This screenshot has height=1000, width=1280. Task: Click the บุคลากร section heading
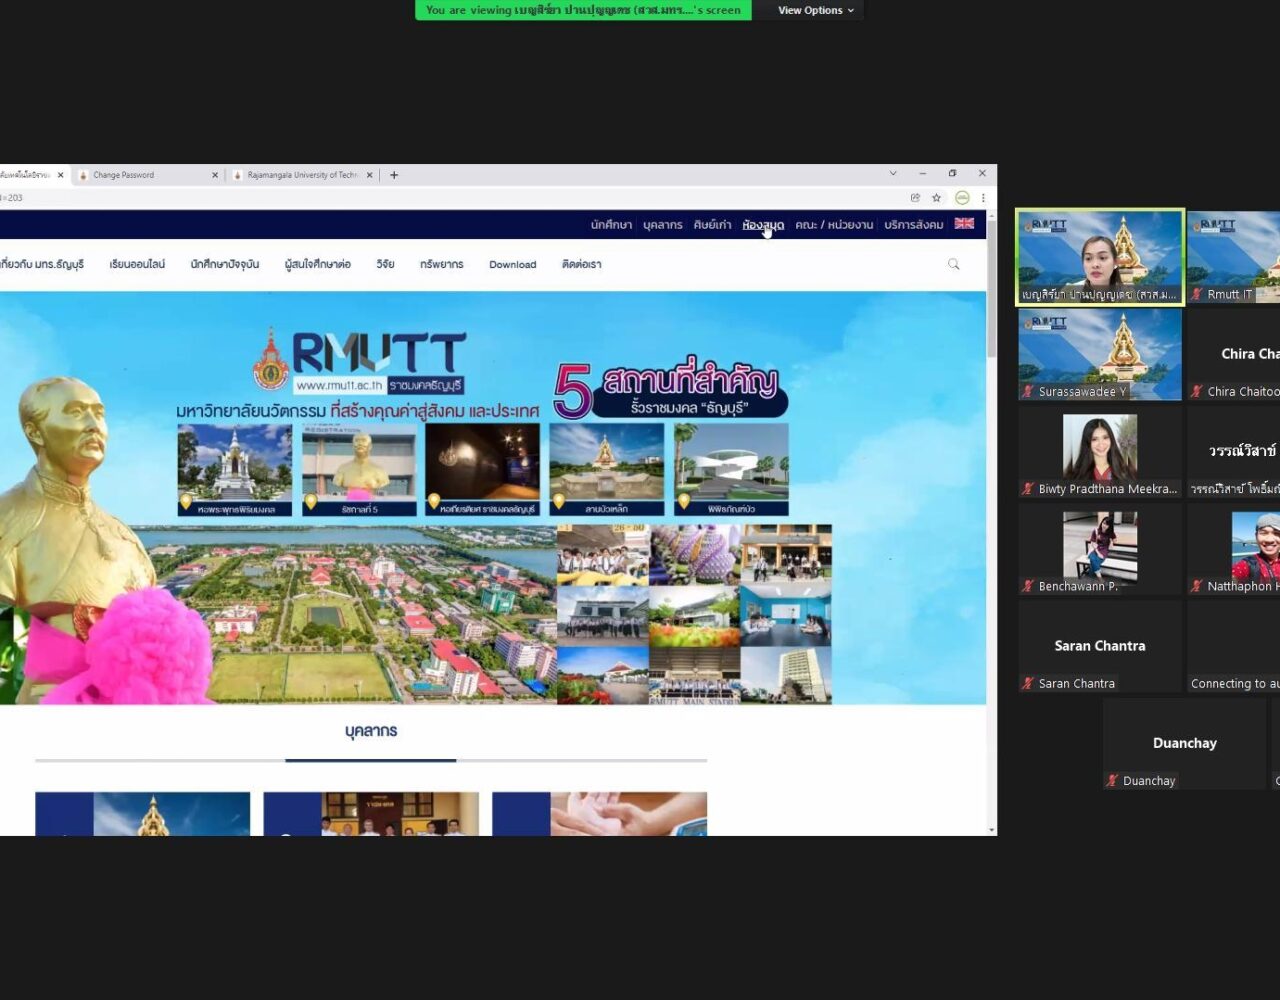pyautogui.click(x=371, y=731)
